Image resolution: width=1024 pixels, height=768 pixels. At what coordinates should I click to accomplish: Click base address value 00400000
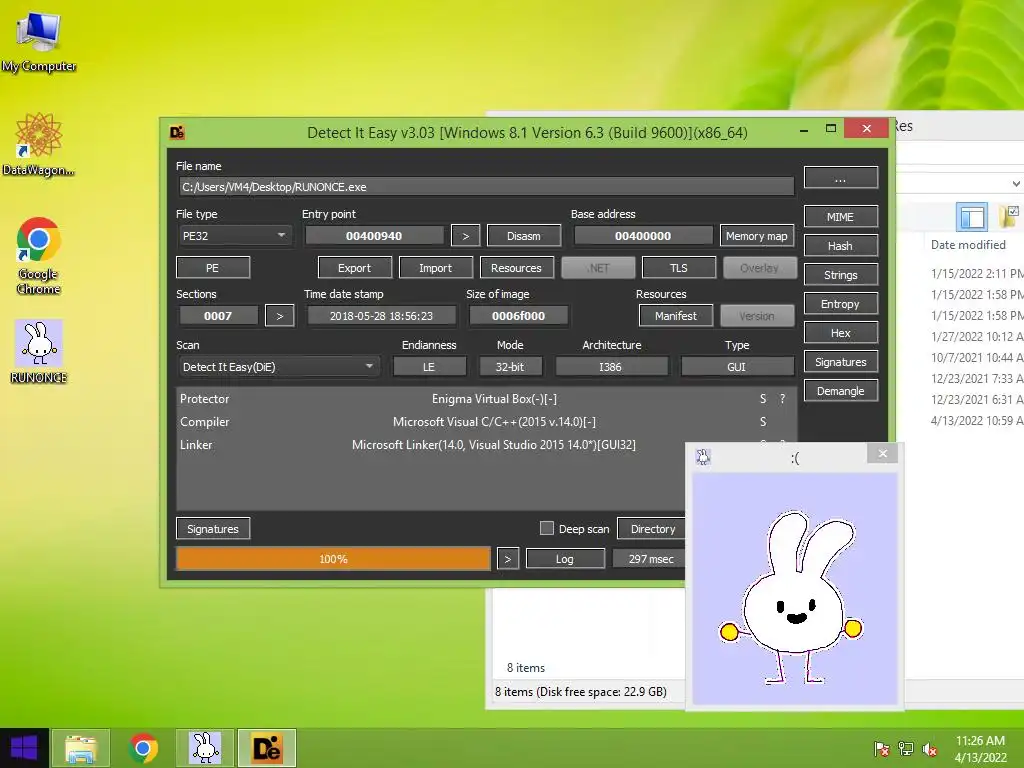coord(643,236)
